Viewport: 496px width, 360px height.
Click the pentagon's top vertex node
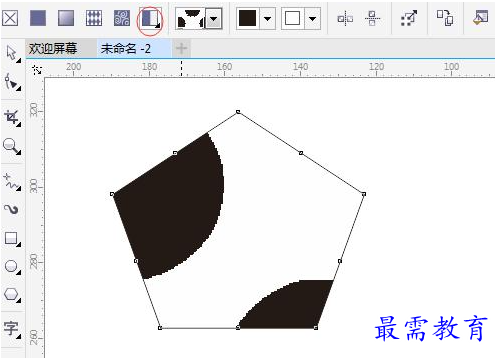(x=238, y=112)
